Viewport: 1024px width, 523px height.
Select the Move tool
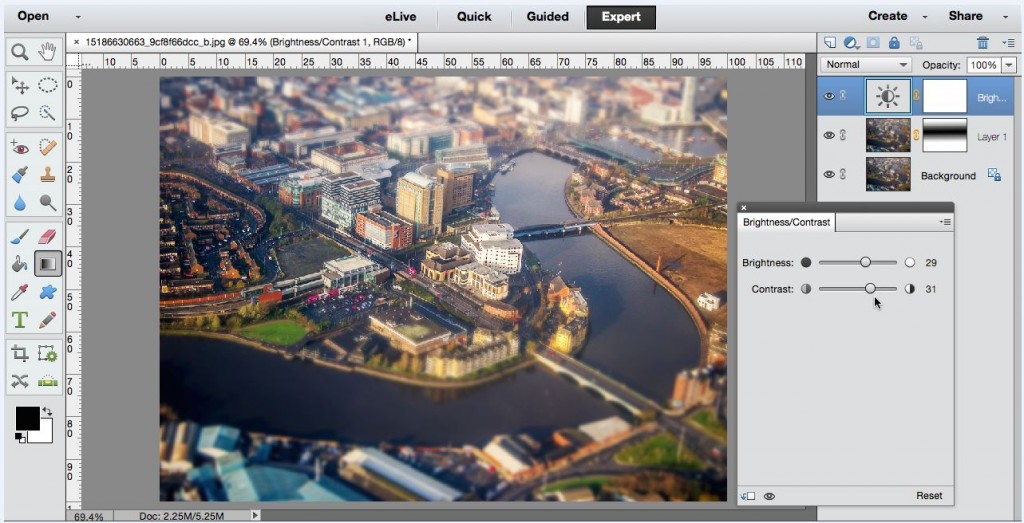point(20,86)
